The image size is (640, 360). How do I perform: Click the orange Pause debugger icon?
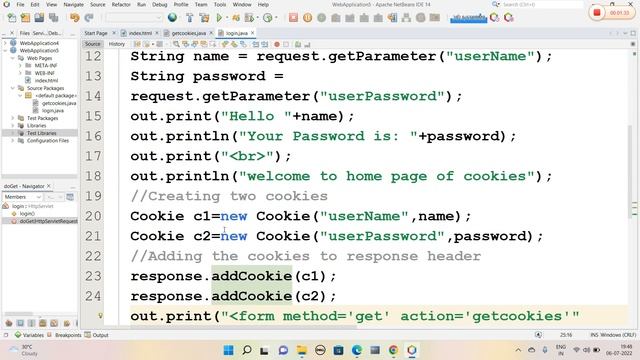[x=307, y=18]
